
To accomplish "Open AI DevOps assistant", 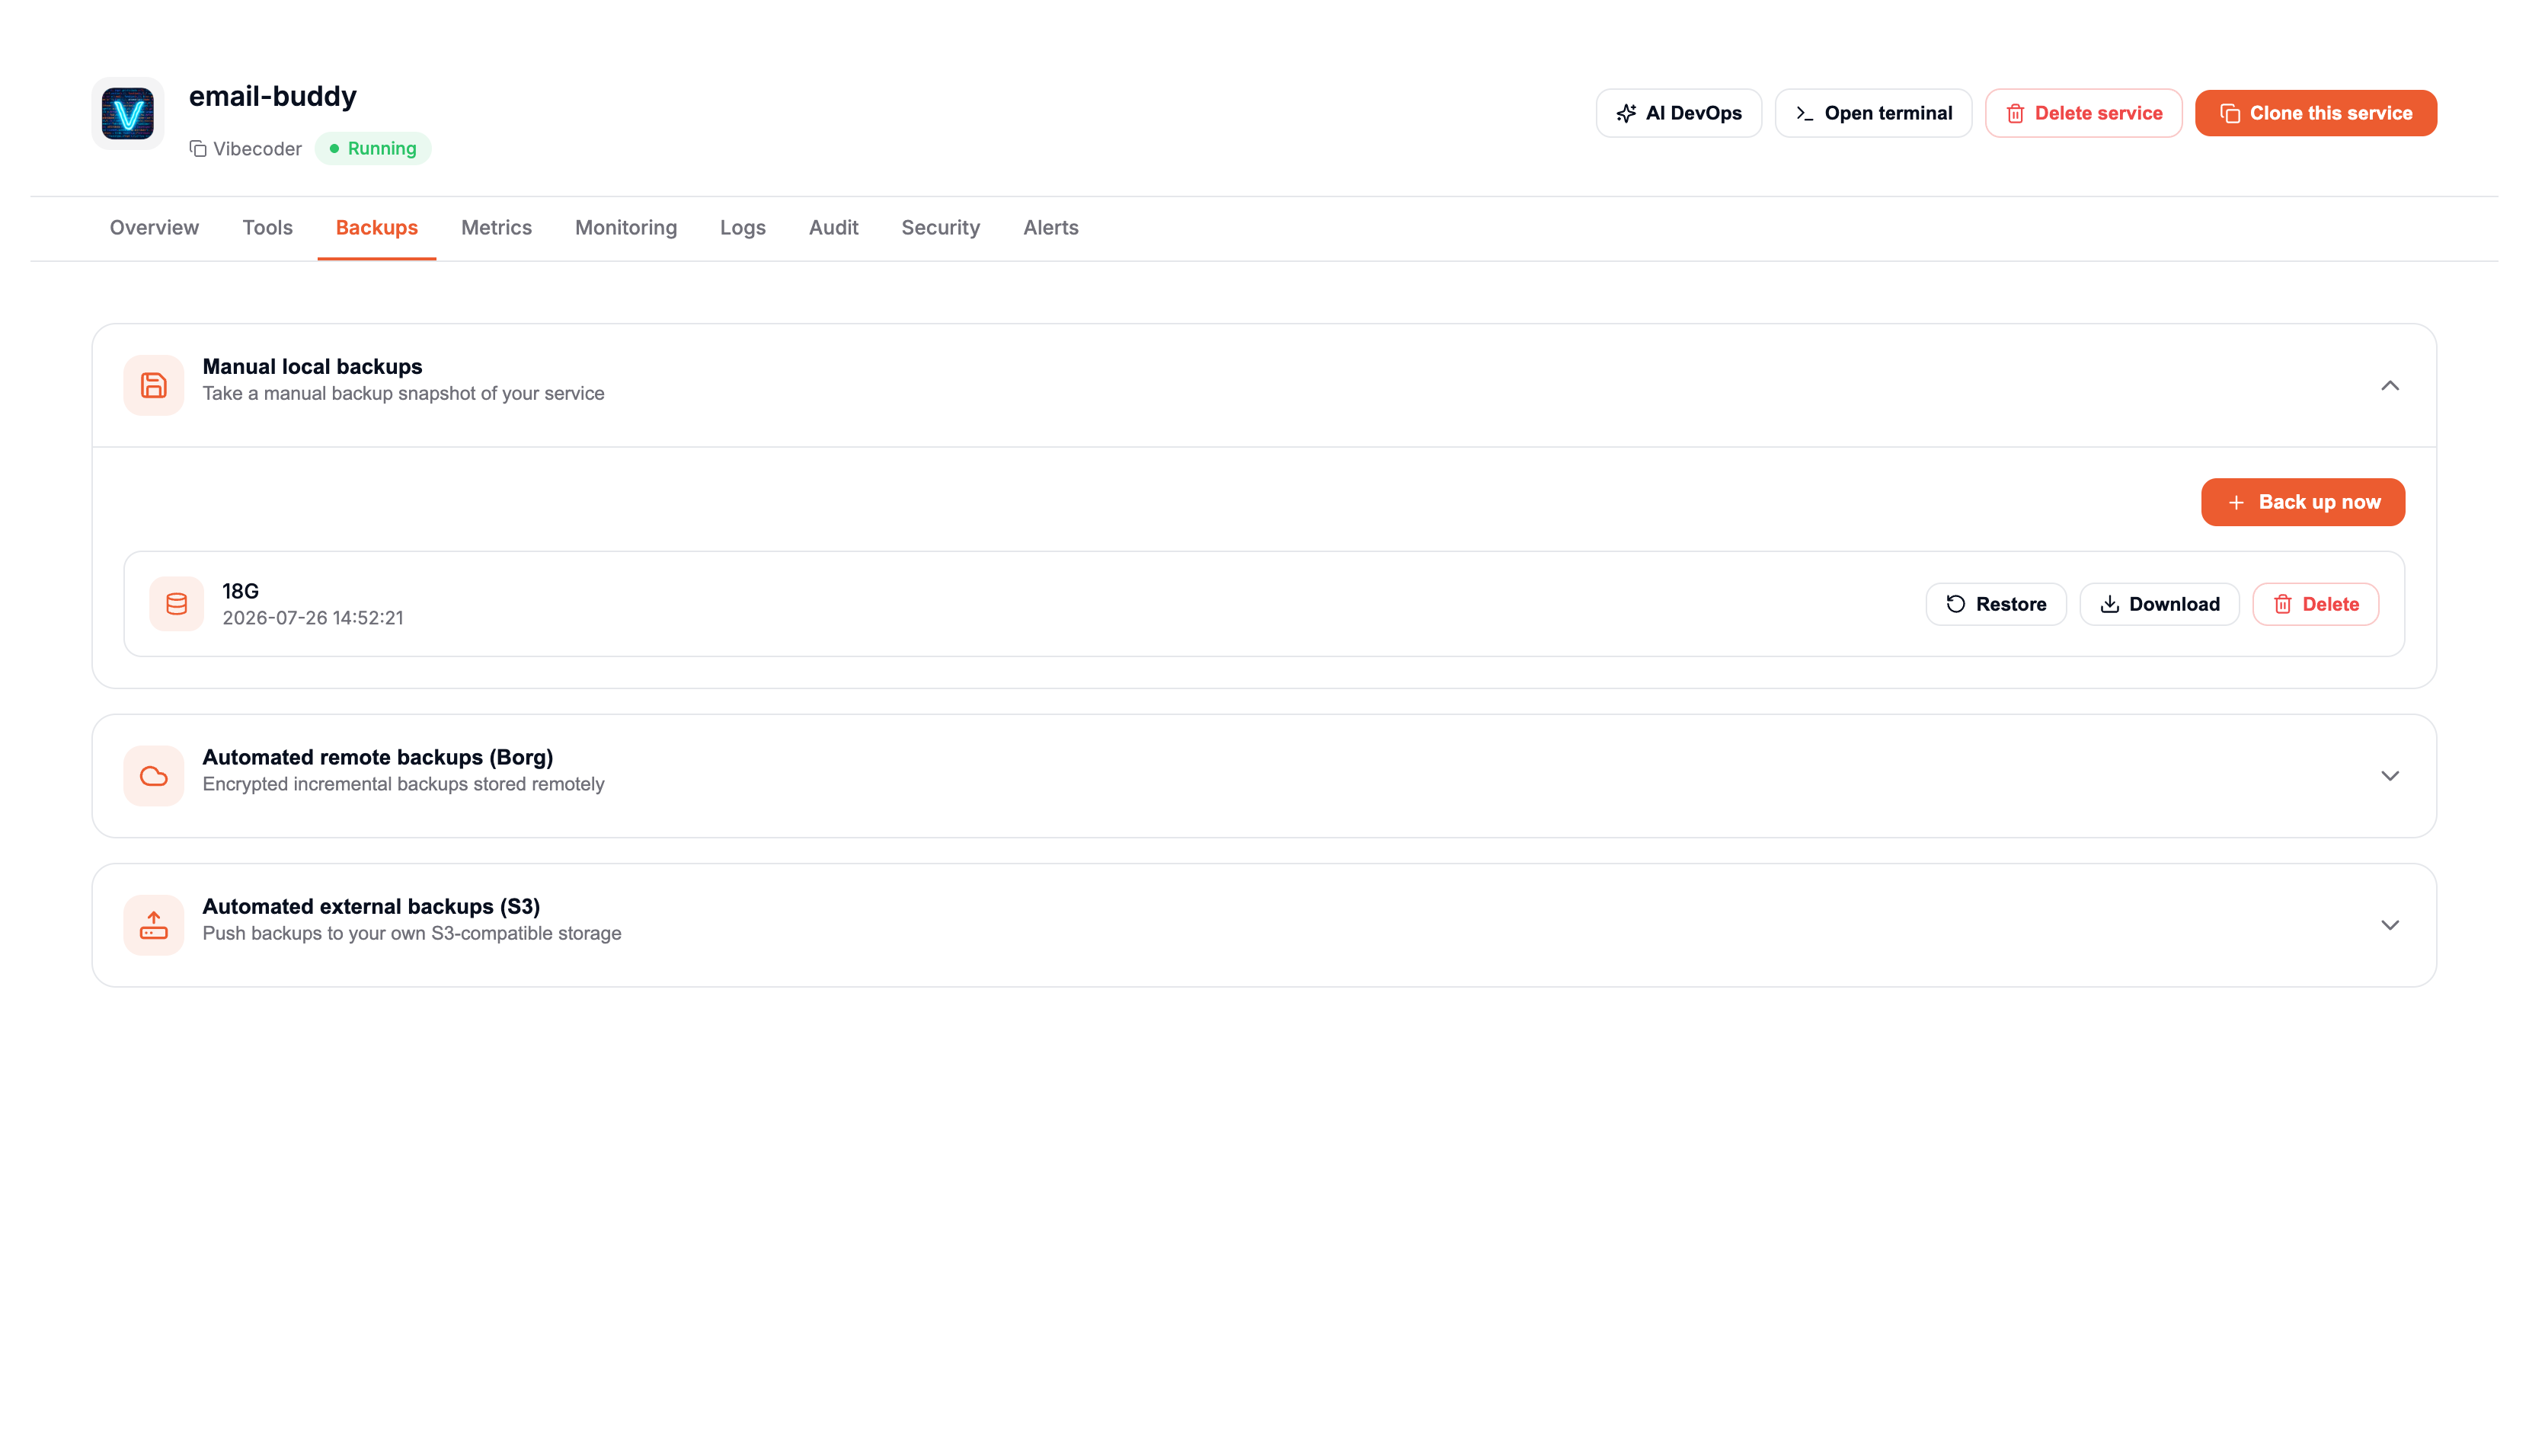I will 1678,113.
